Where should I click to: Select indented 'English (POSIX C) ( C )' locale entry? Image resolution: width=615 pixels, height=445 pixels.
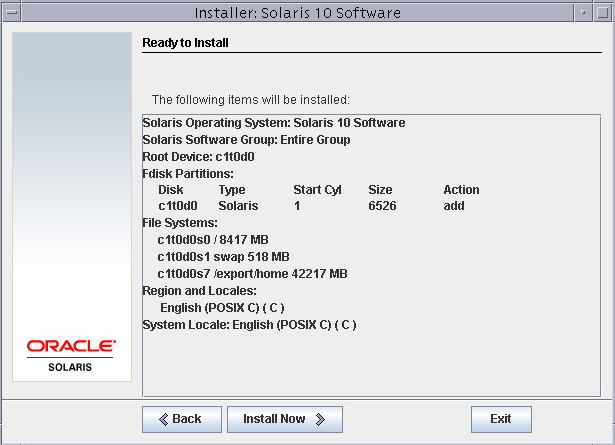(222, 308)
